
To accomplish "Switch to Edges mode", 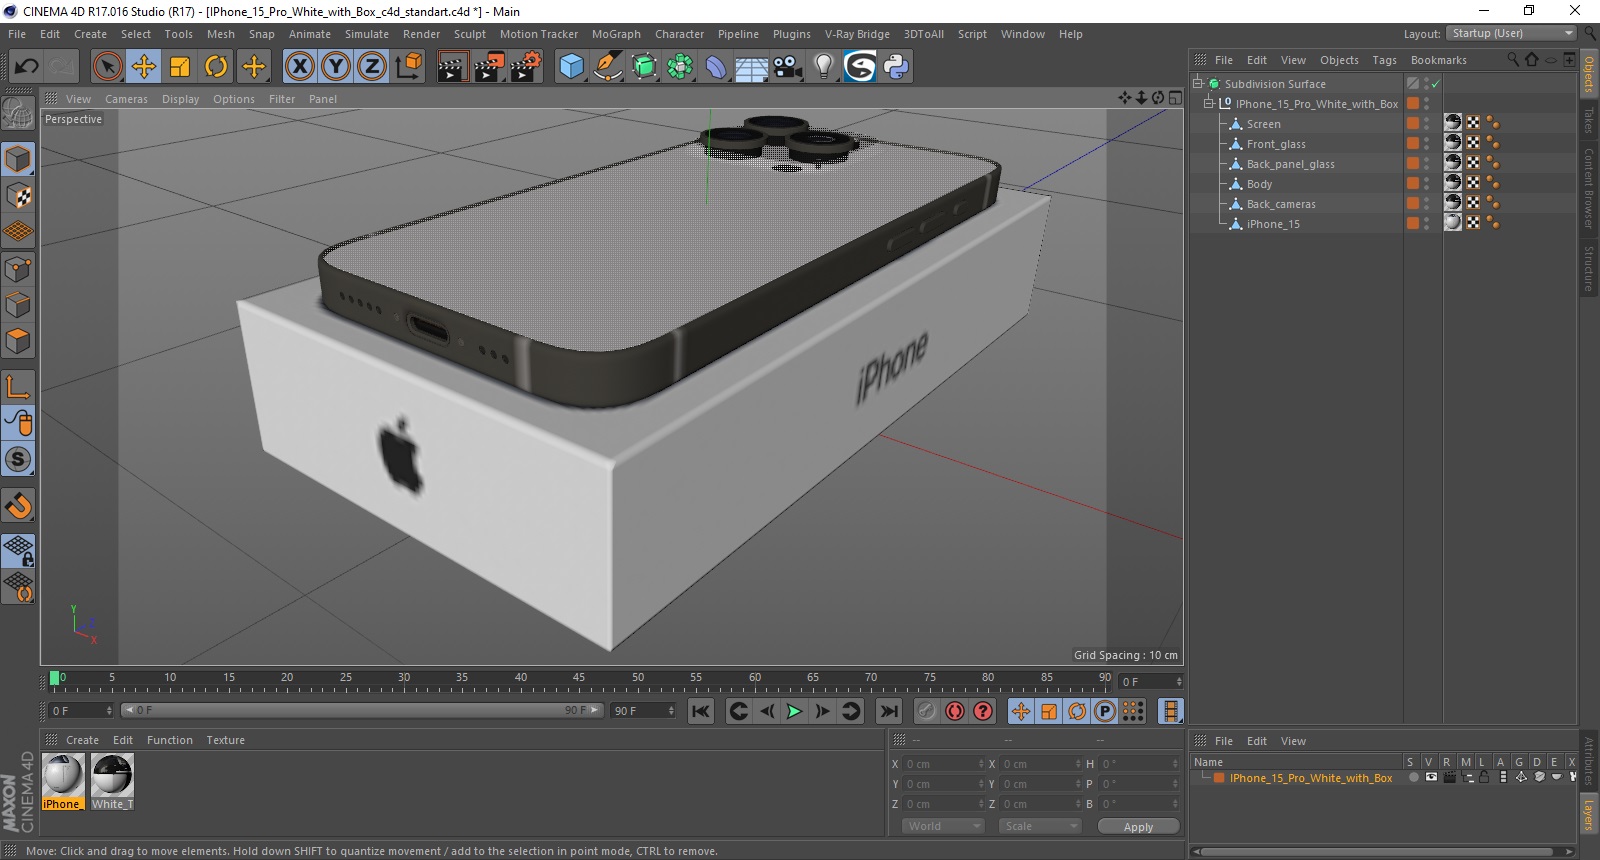I will point(18,305).
